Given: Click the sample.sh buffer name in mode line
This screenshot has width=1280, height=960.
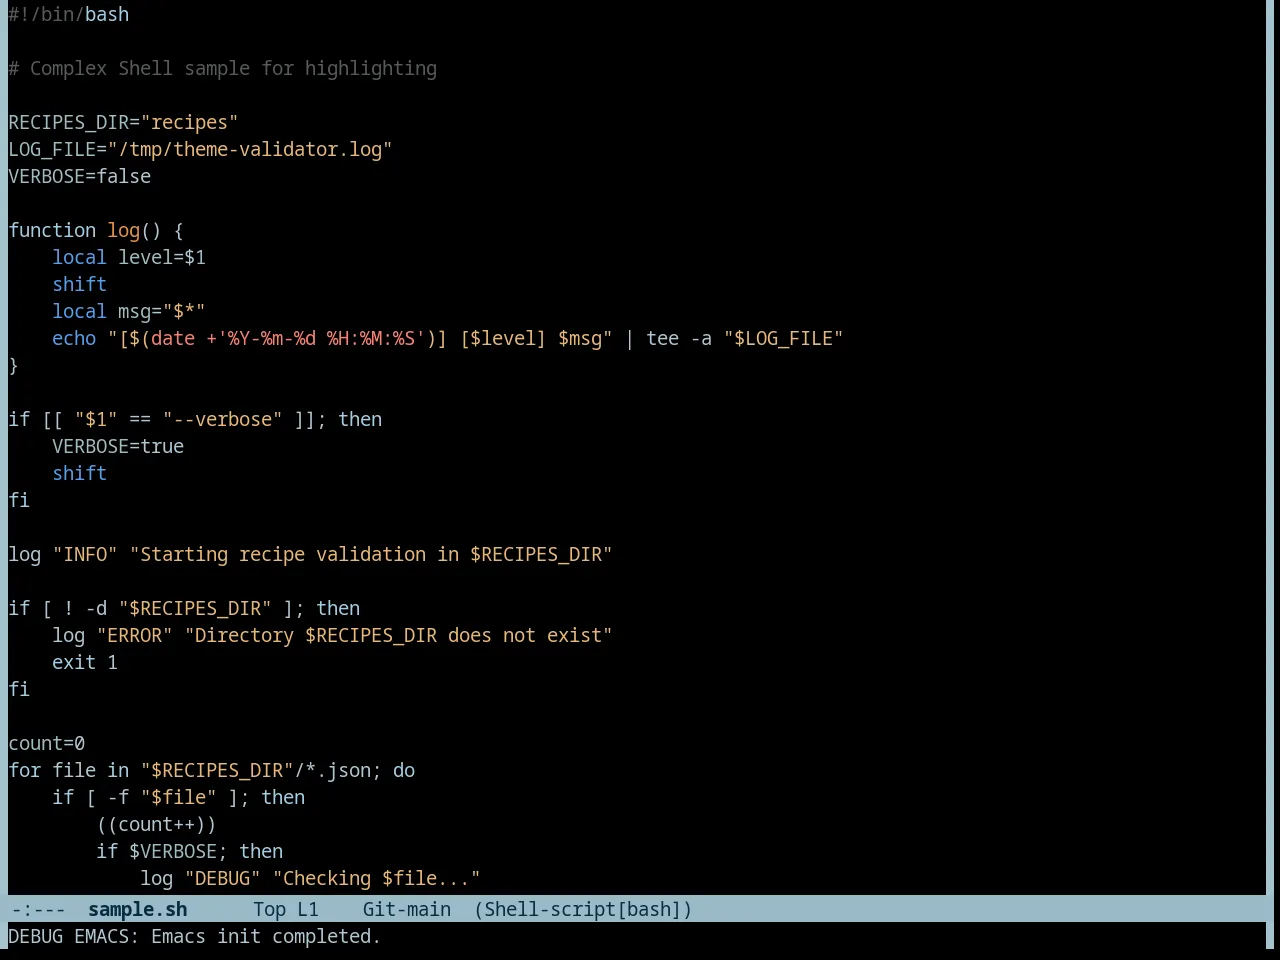Looking at the screenshot, I should [138, 909].
